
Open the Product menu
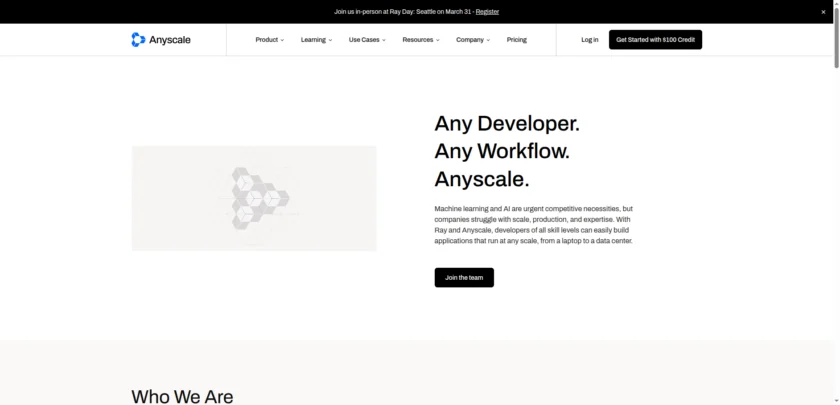coord(269,40)
